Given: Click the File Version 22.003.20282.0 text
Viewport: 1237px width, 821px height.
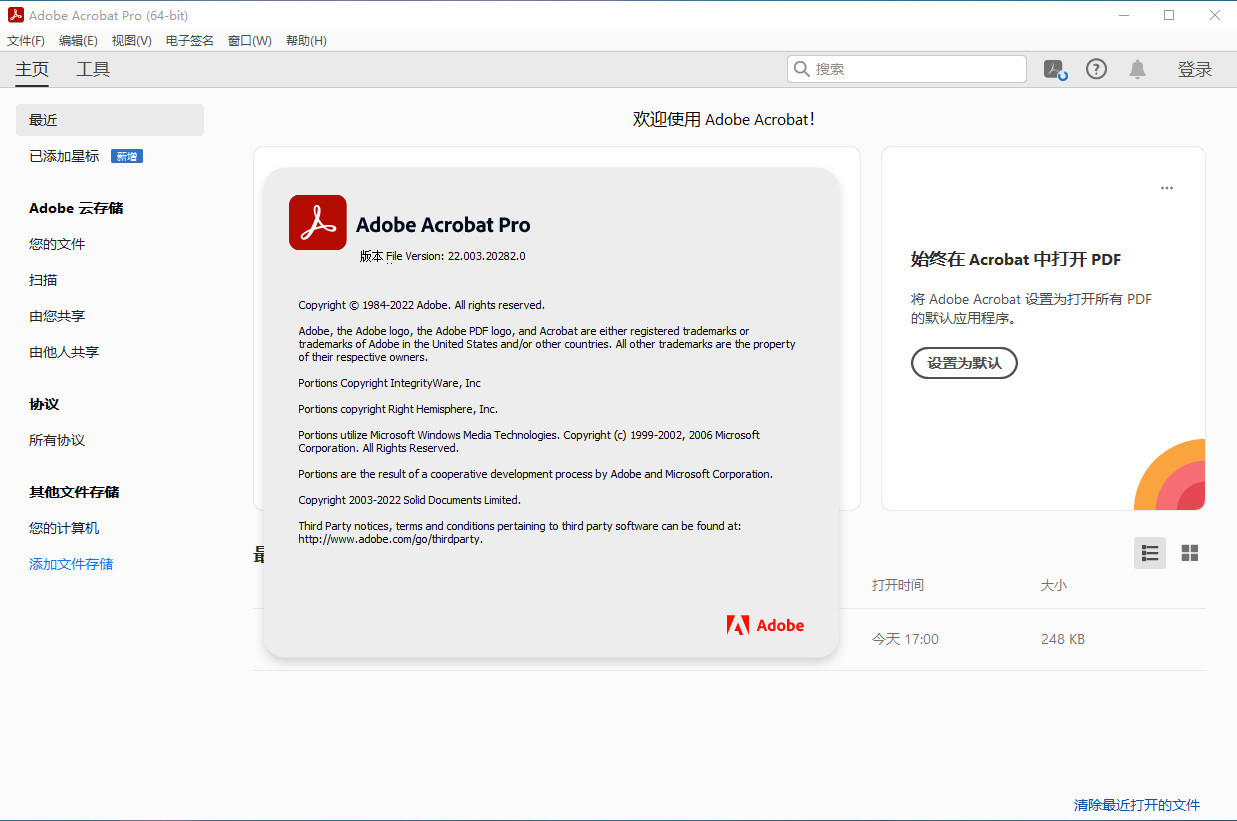Looking at the screenshot, I should 456,256.
